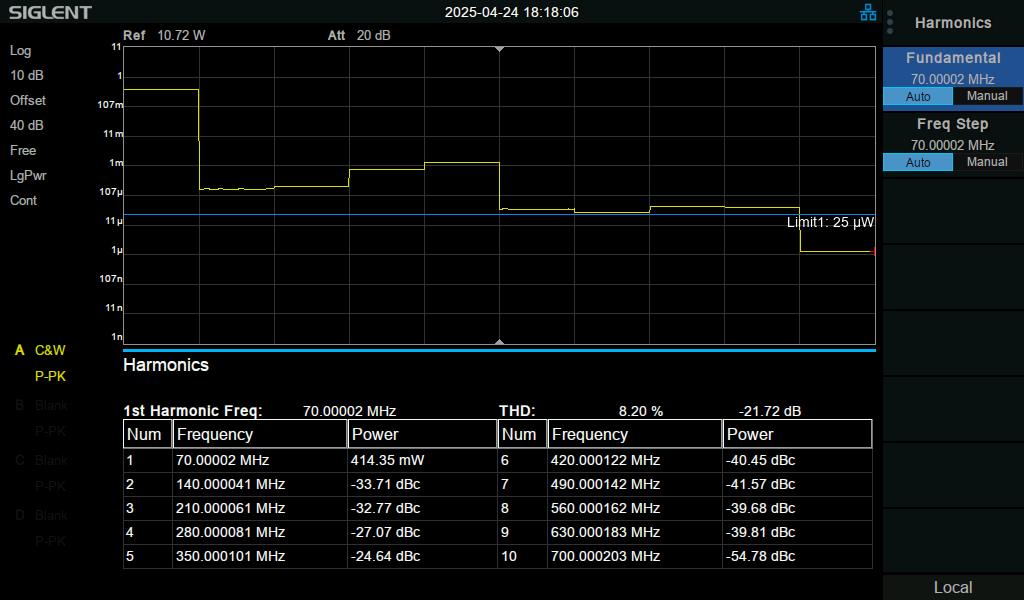Click the LAN network status icon
The height and width of the screenshot is (600, 1024).
click(x=868, y=12)
